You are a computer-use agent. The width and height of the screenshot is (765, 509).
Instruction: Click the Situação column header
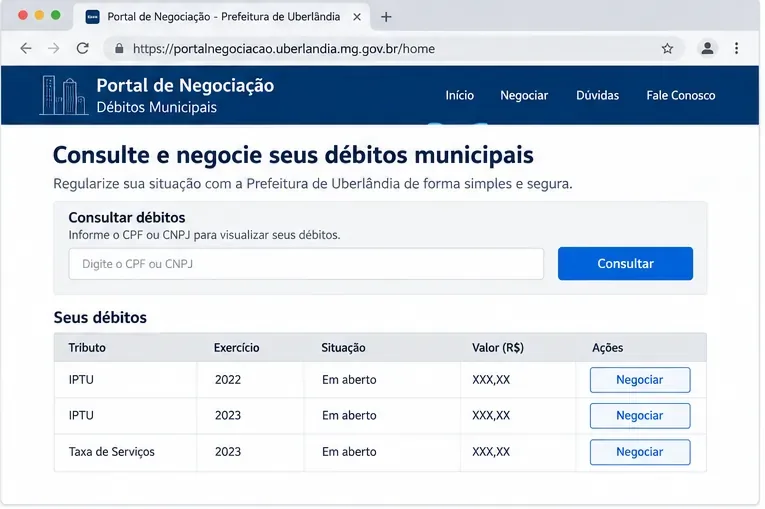click(343, 347)
